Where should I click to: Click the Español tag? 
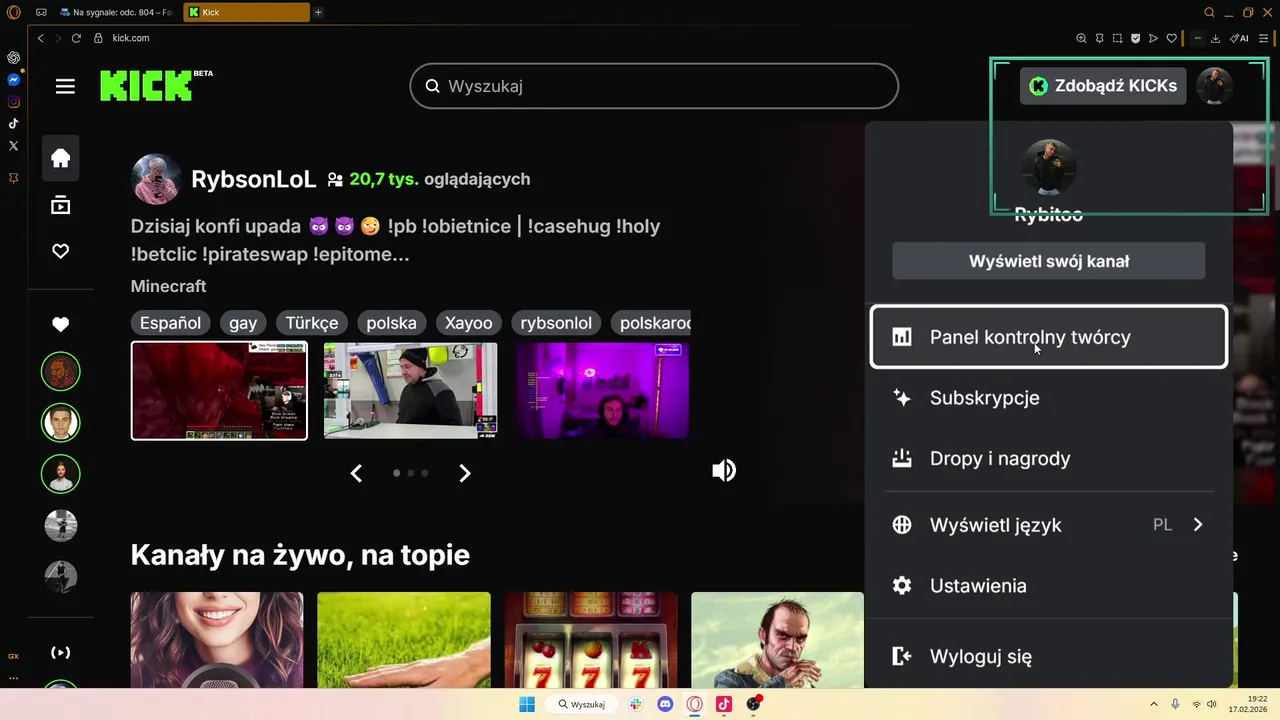pyautogui.click(x=170, y=323)
